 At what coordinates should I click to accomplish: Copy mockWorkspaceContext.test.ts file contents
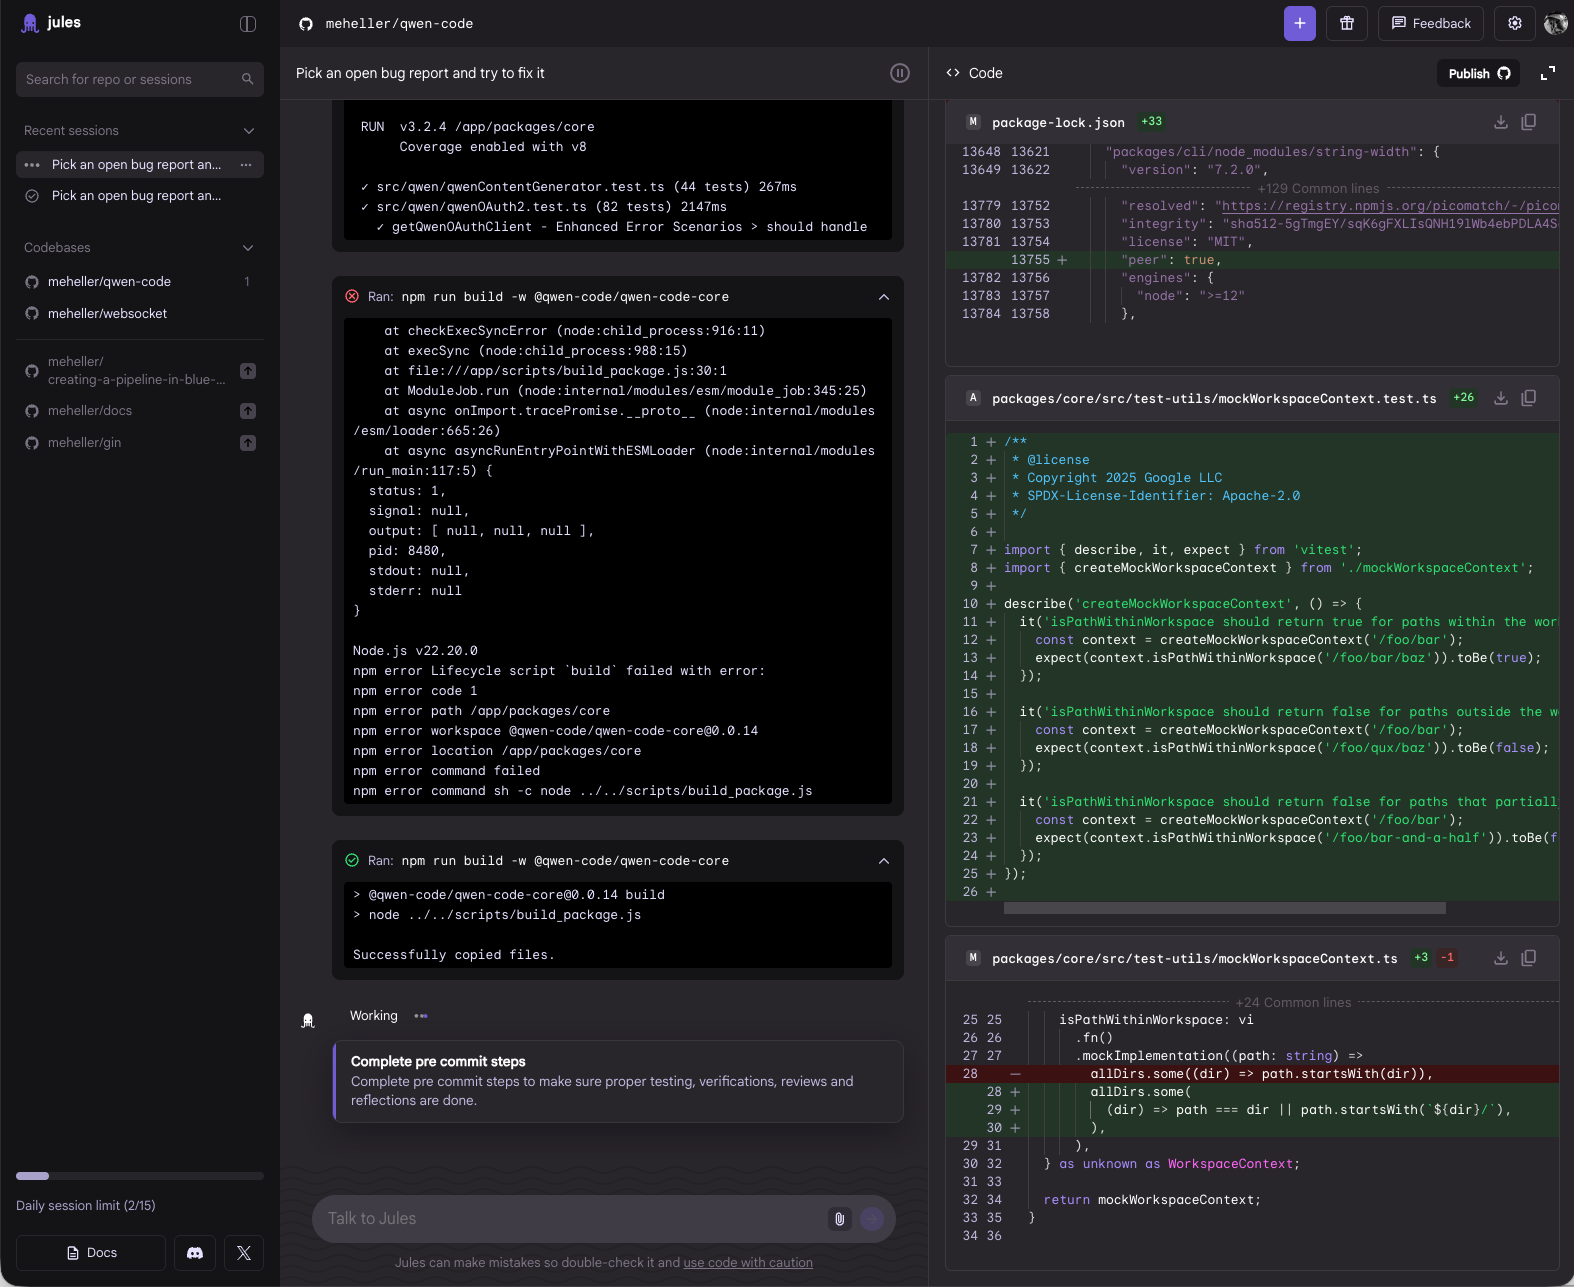(x=1529, y=398)
